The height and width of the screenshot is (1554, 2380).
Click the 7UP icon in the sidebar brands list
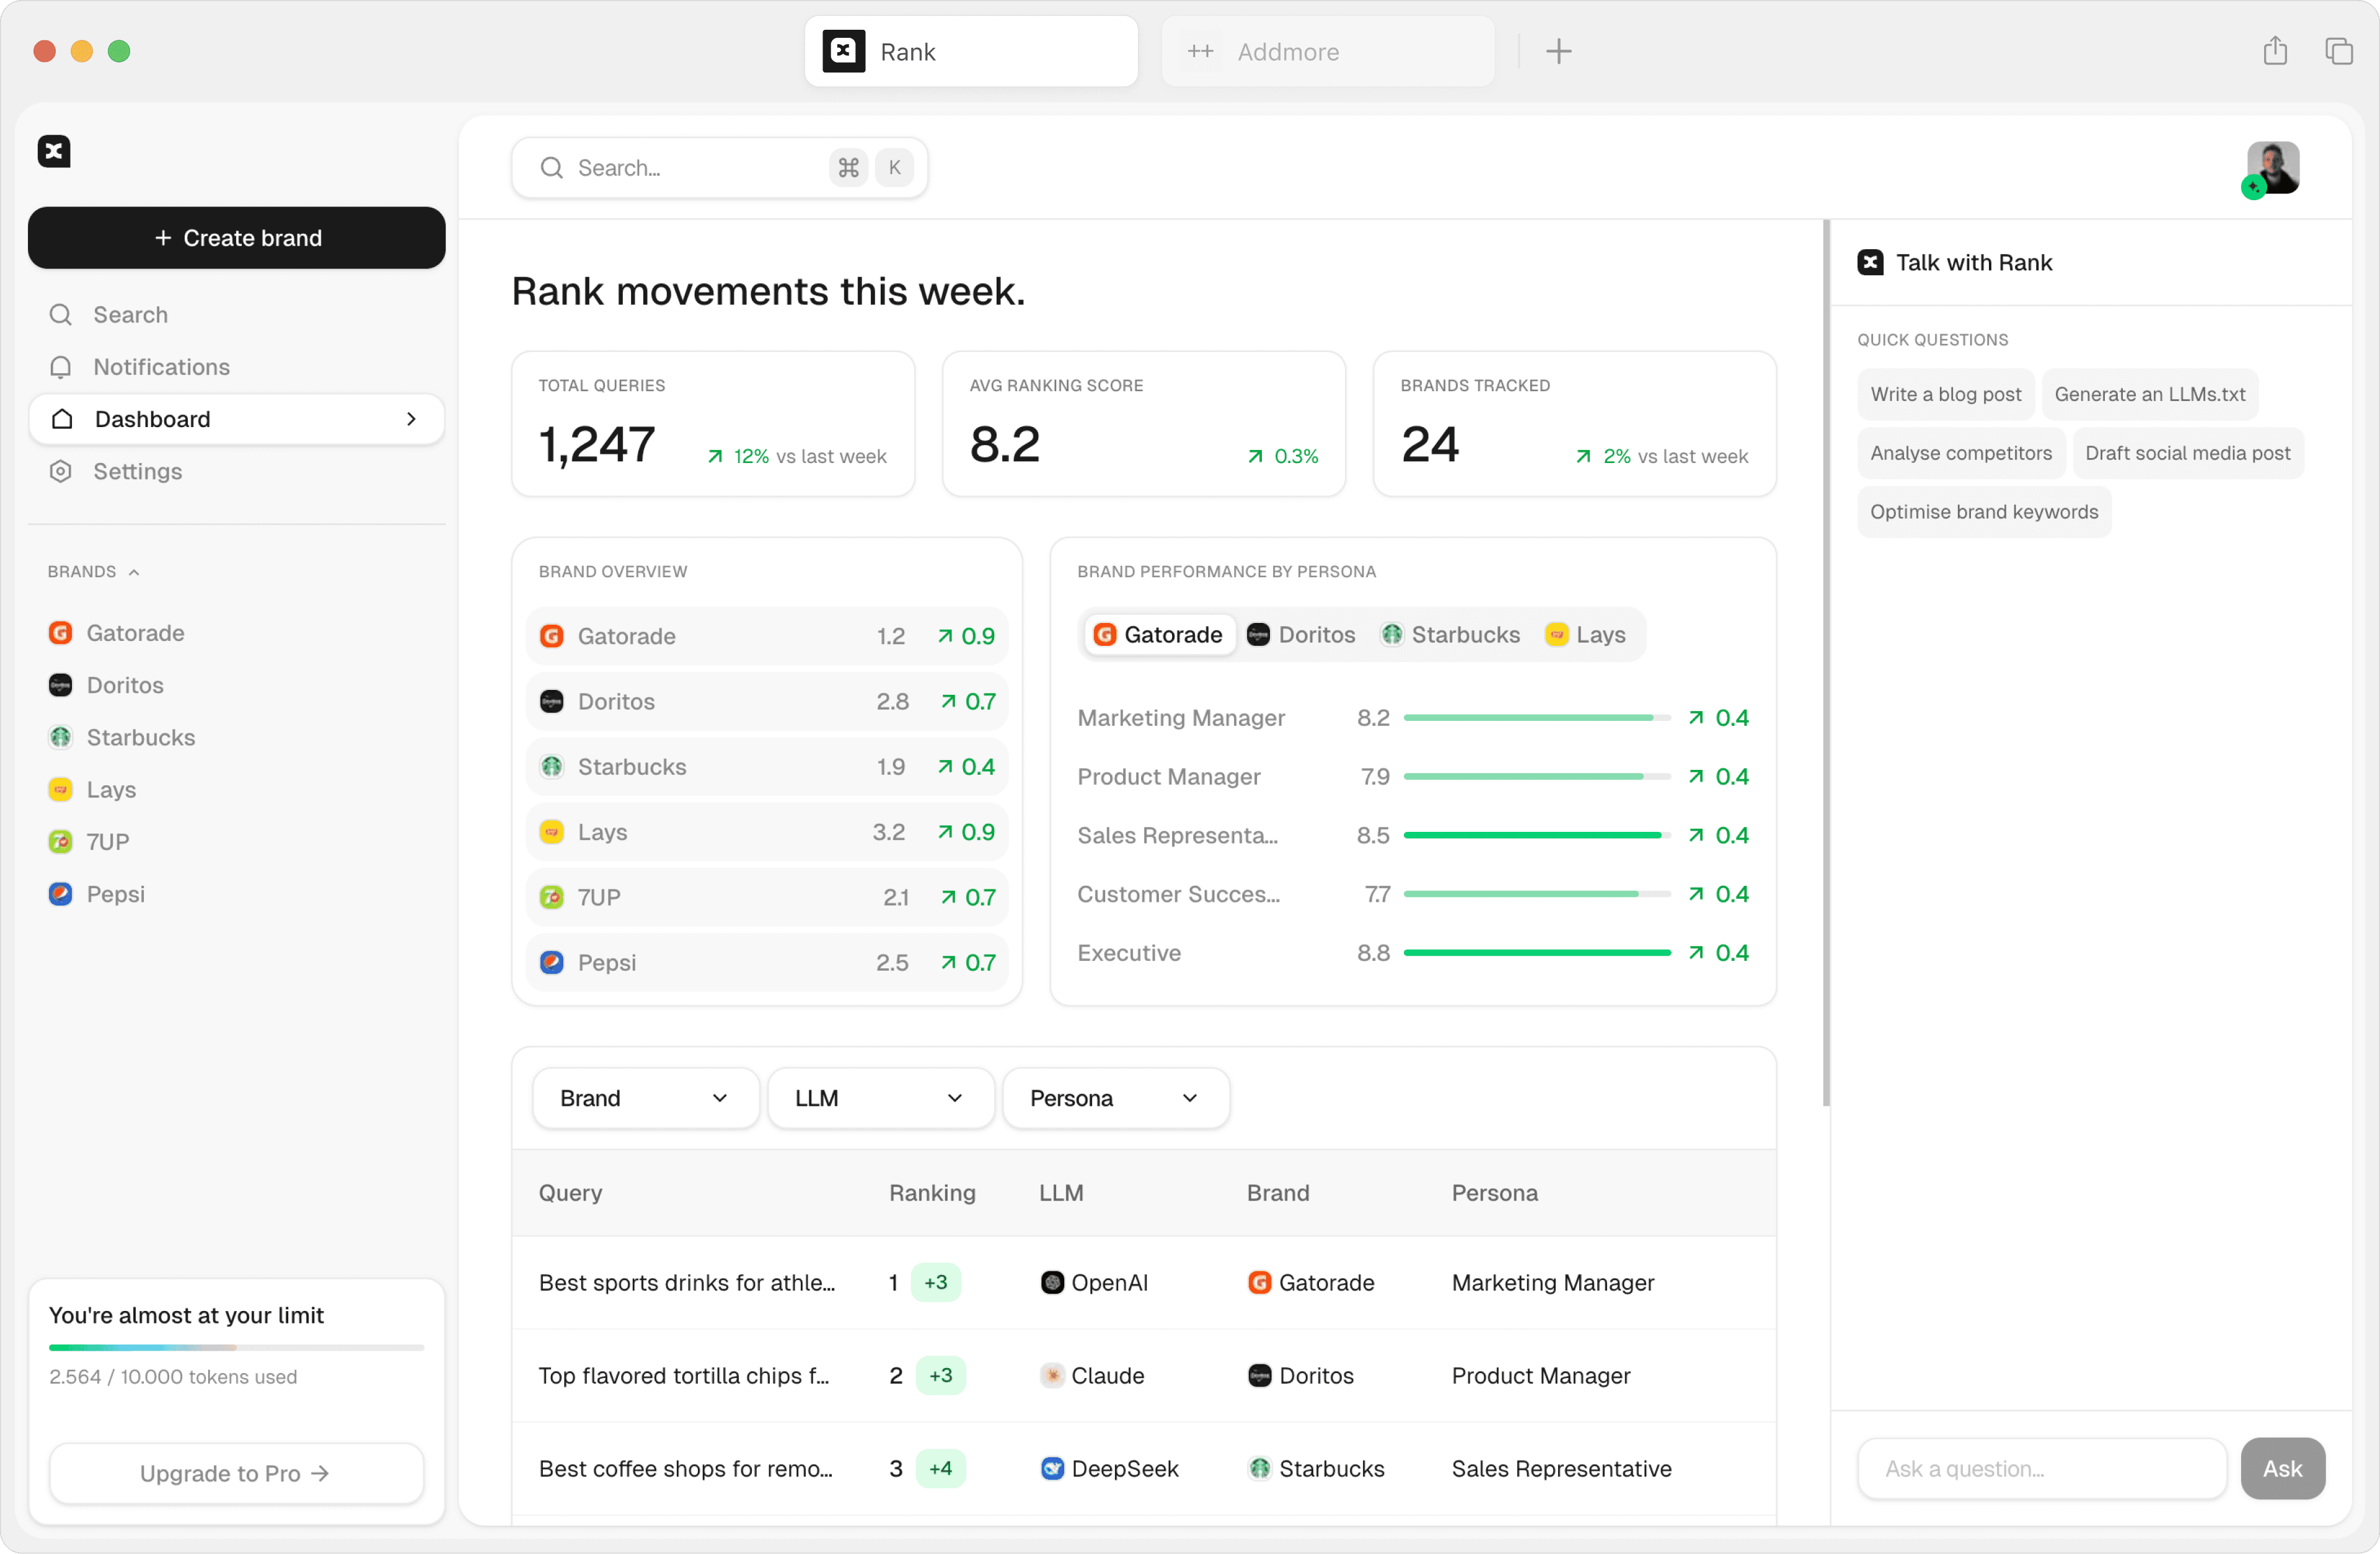pyautogui.click(x=61, y=841)
